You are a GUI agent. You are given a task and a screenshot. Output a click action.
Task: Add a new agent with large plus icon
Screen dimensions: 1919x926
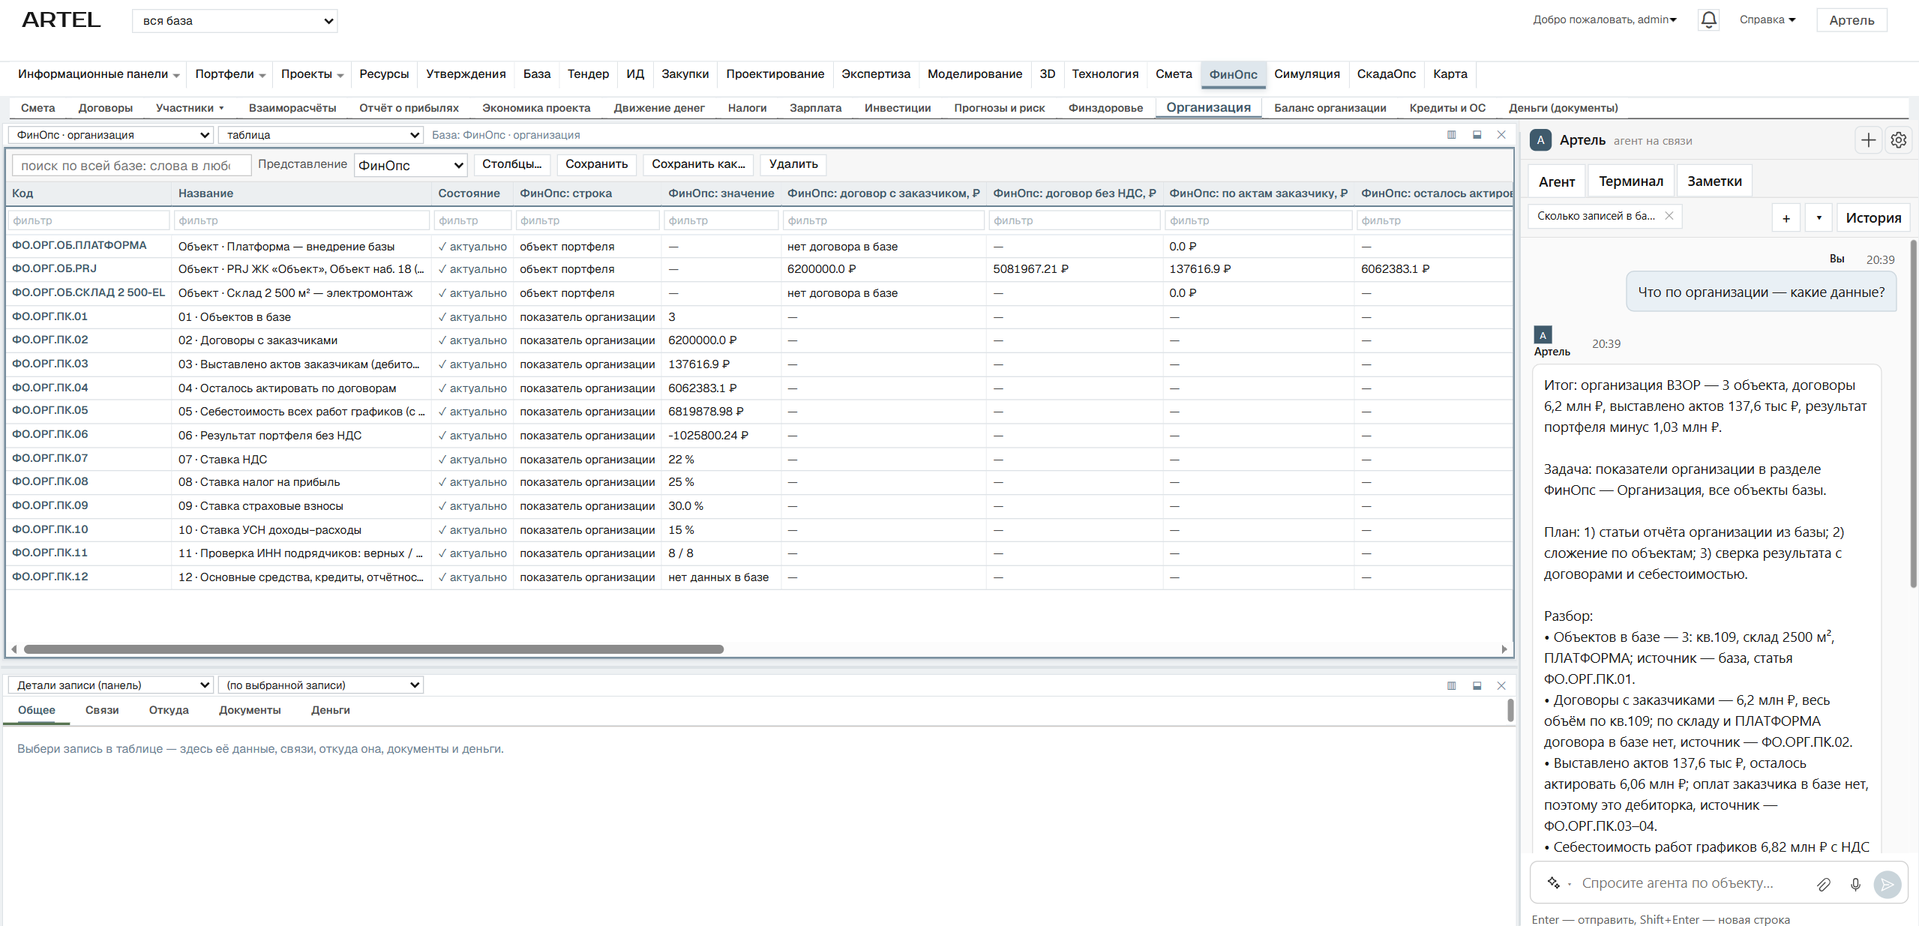1868,141
